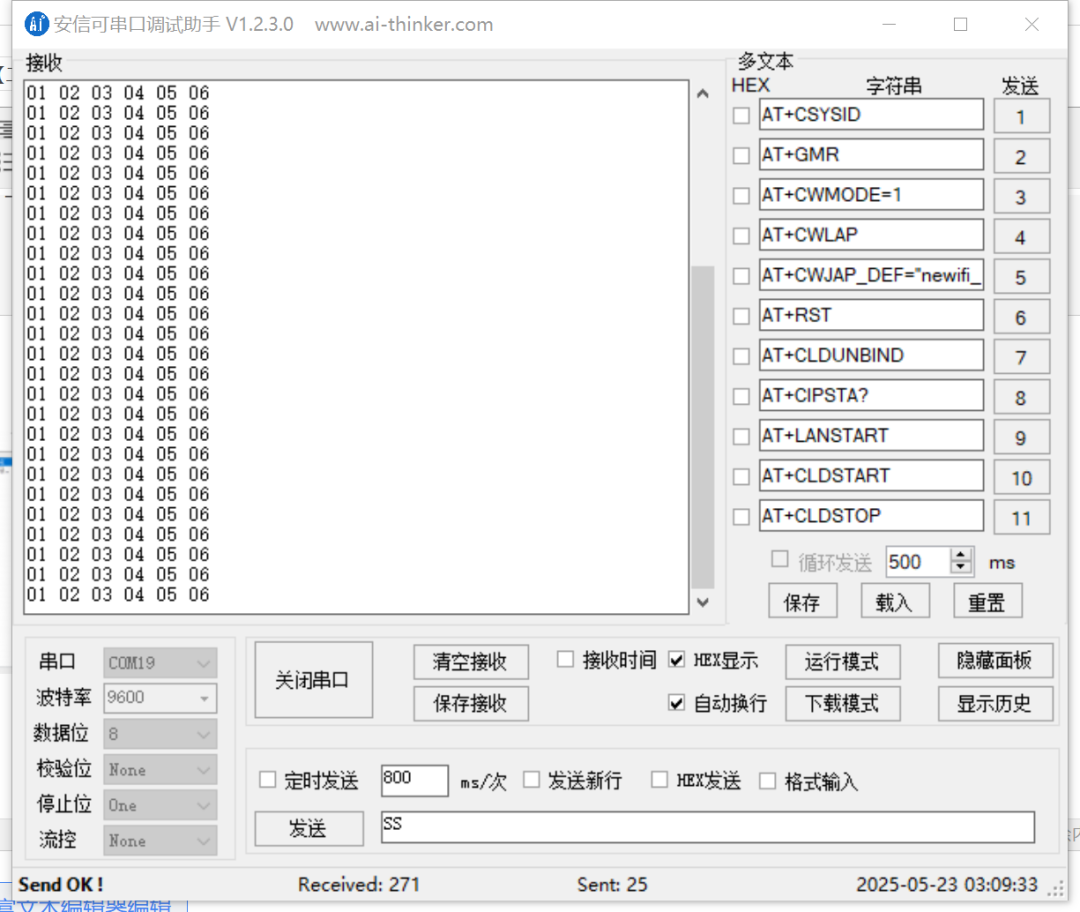Open the 波特率 9600 baud dropdown
The height and width of the screenshot is (912, 1080).
coord(160,698)
